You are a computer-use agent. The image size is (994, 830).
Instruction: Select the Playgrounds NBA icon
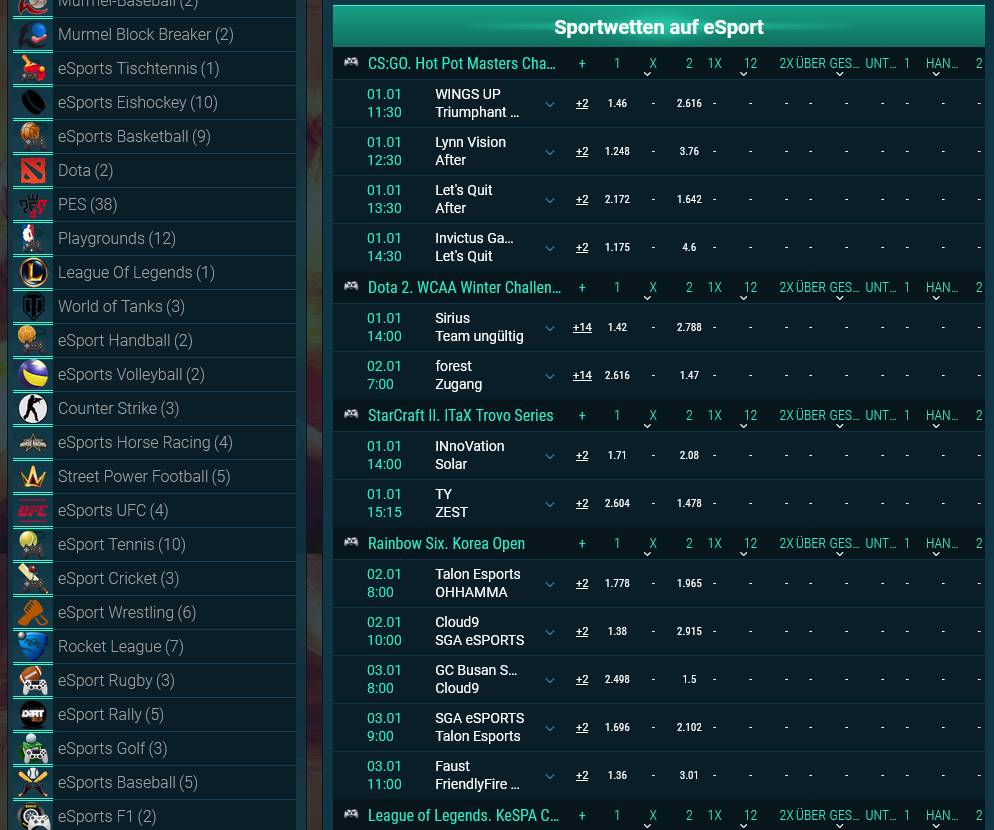[33, 238]
